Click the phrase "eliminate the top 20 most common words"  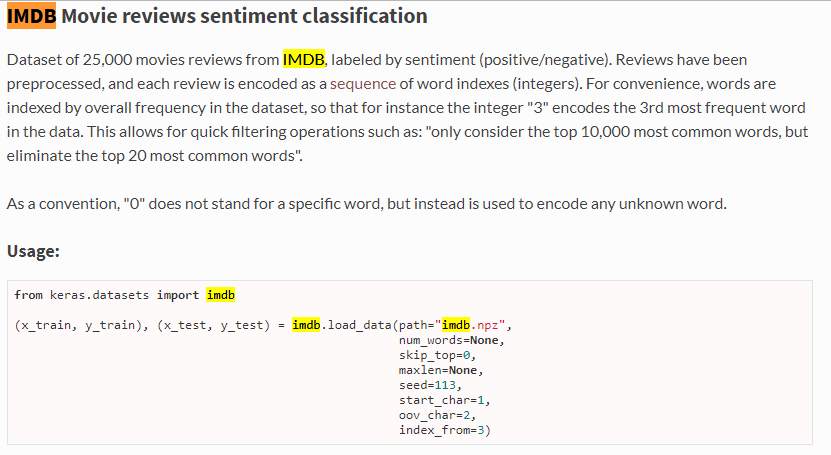pyautogui.click(x=151, y=156)
